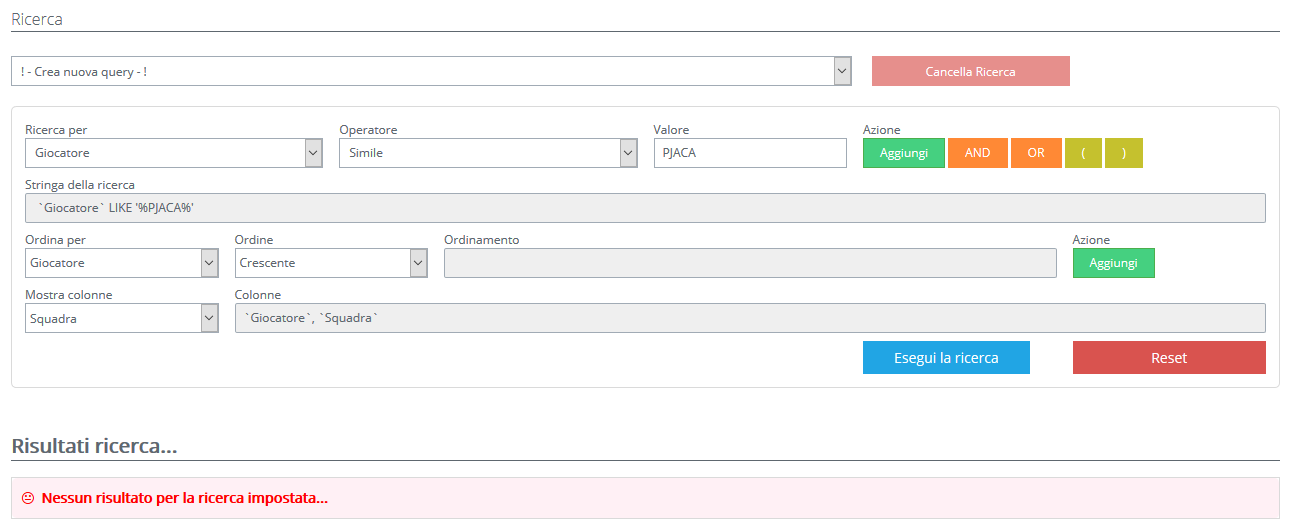Image resolution: width=1300 pixels, height=530 pixels.
Task: Insert an opening parenthesis button
Action: 1084,153
